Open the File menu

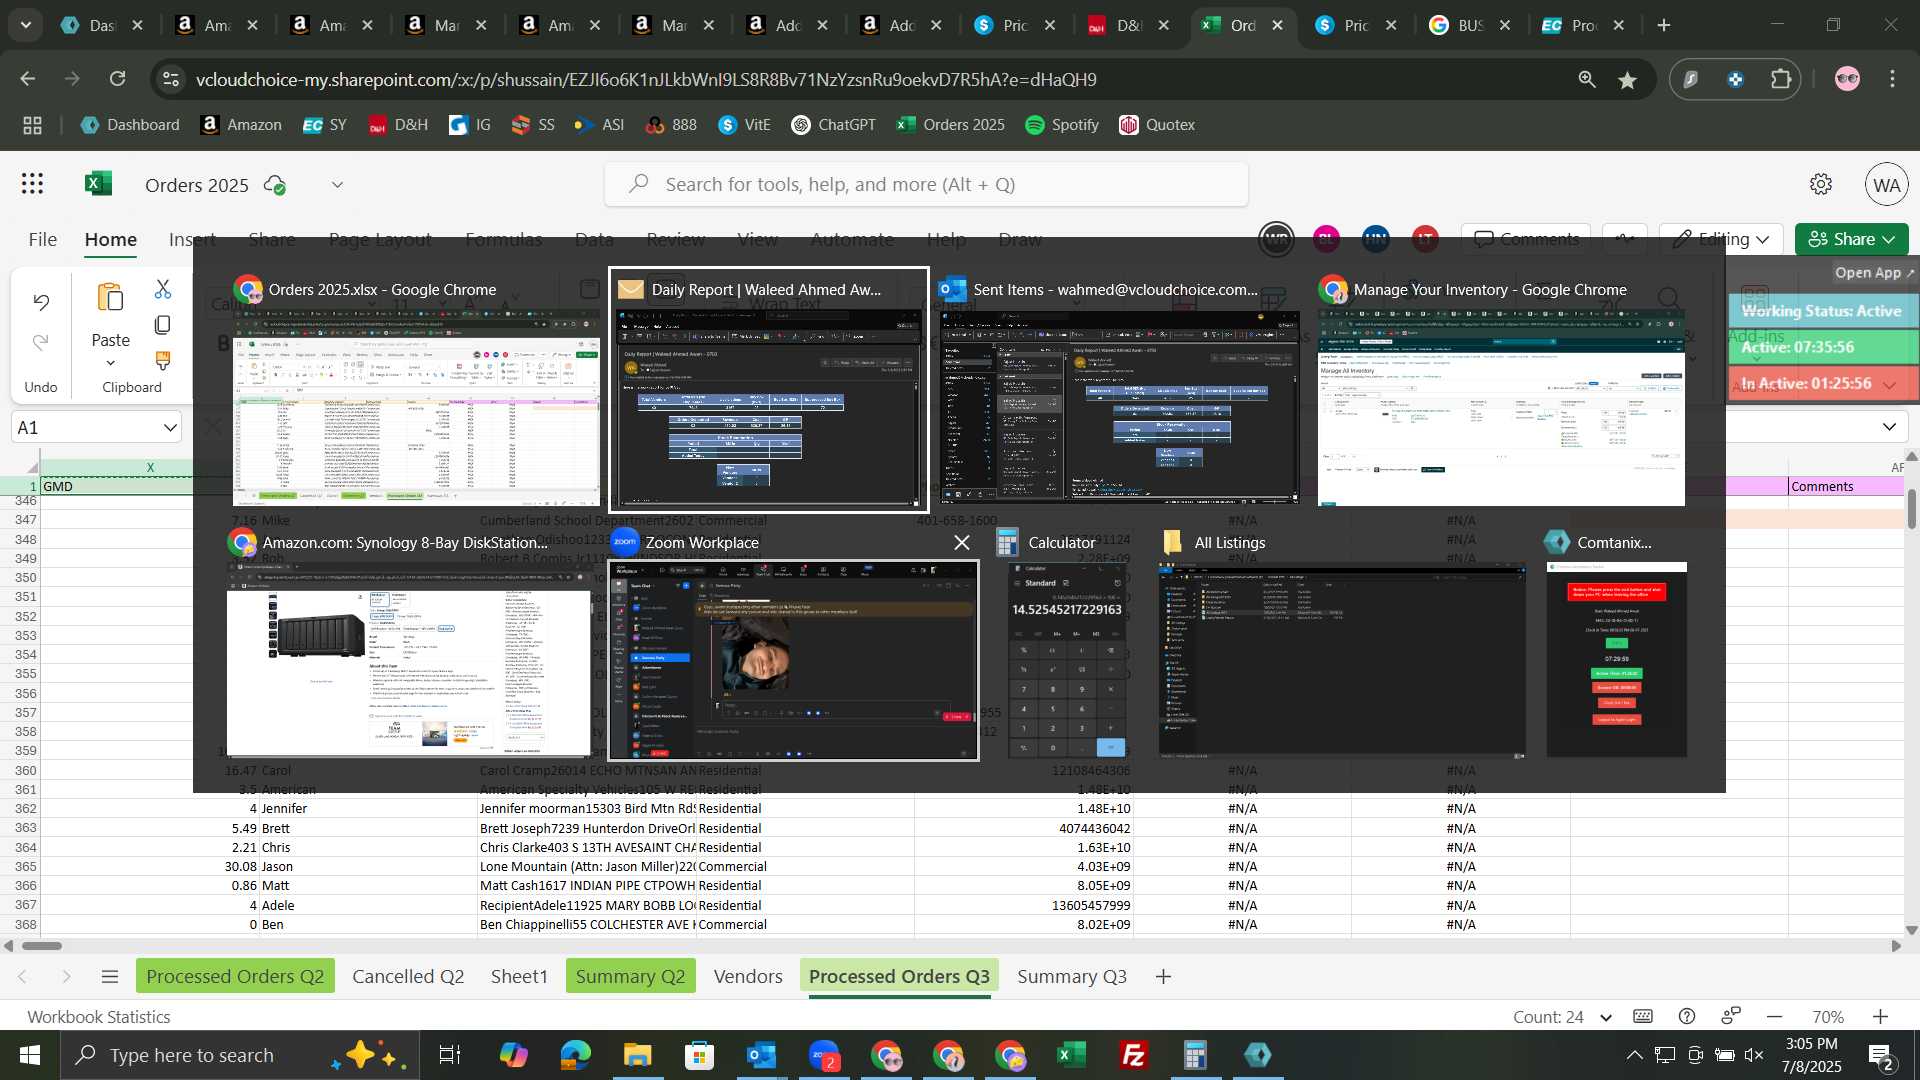[42, 239]
